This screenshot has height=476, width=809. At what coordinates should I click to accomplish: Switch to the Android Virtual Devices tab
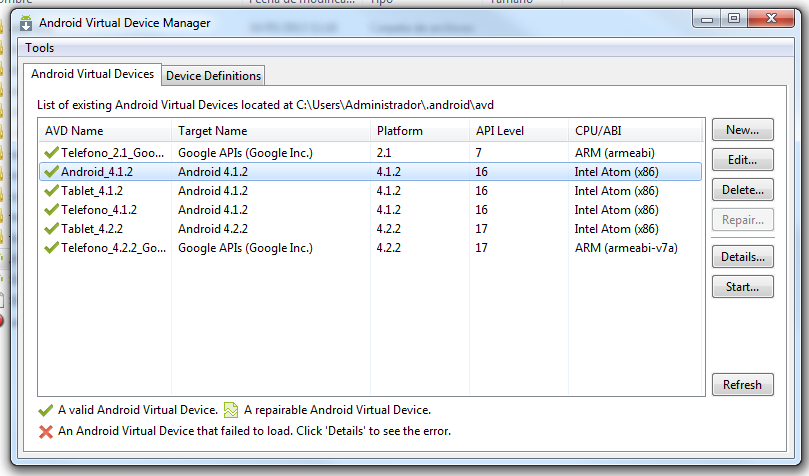click(x=92, y=74)
